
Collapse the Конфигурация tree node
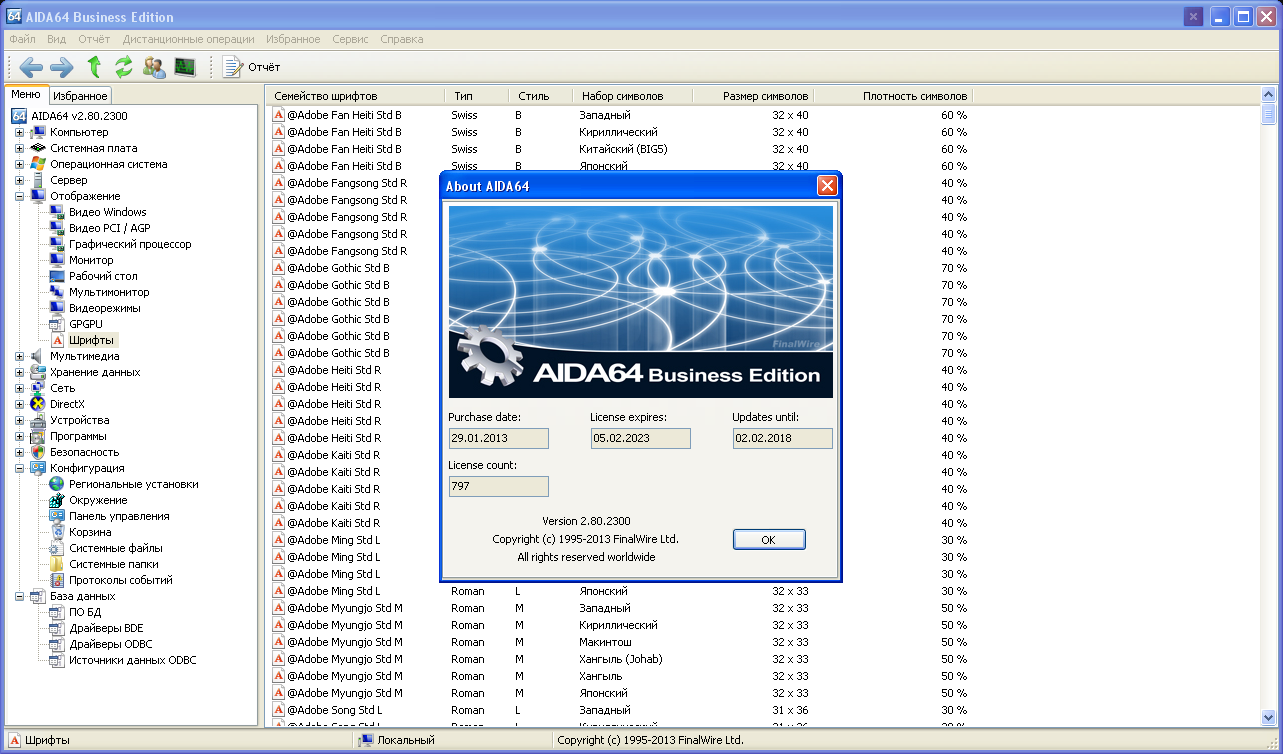tap(19, 468)
